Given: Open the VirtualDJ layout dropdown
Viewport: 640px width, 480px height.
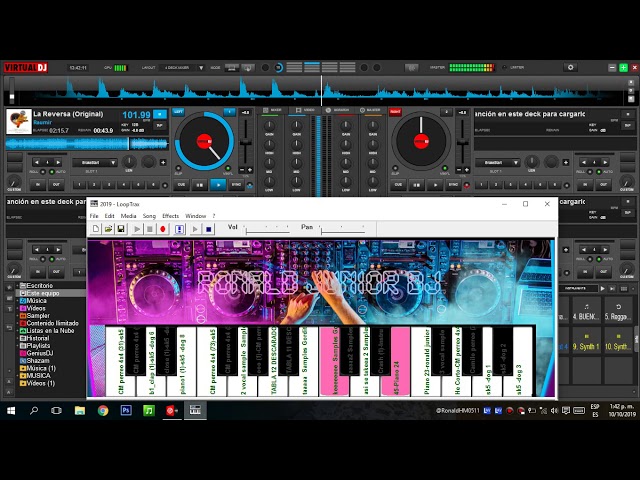Looking at the screenshot, I should 183,67.
